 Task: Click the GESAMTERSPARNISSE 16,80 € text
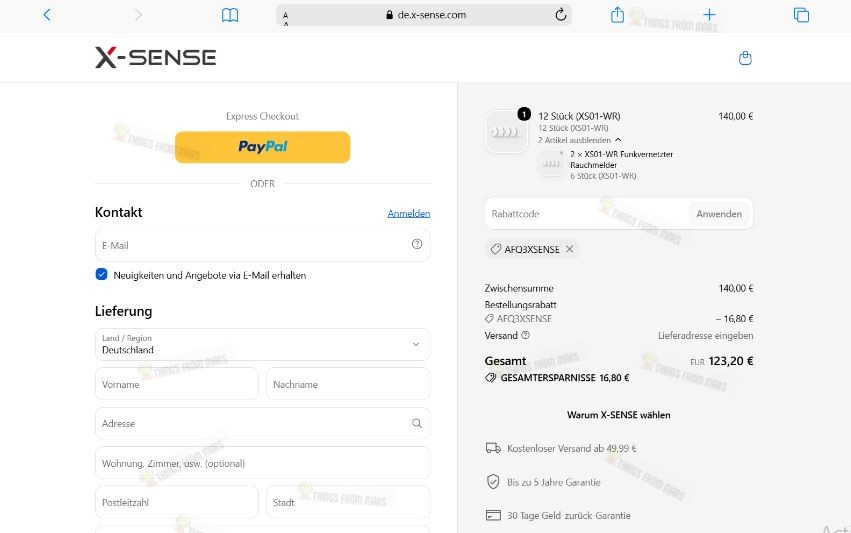[564, 378]
